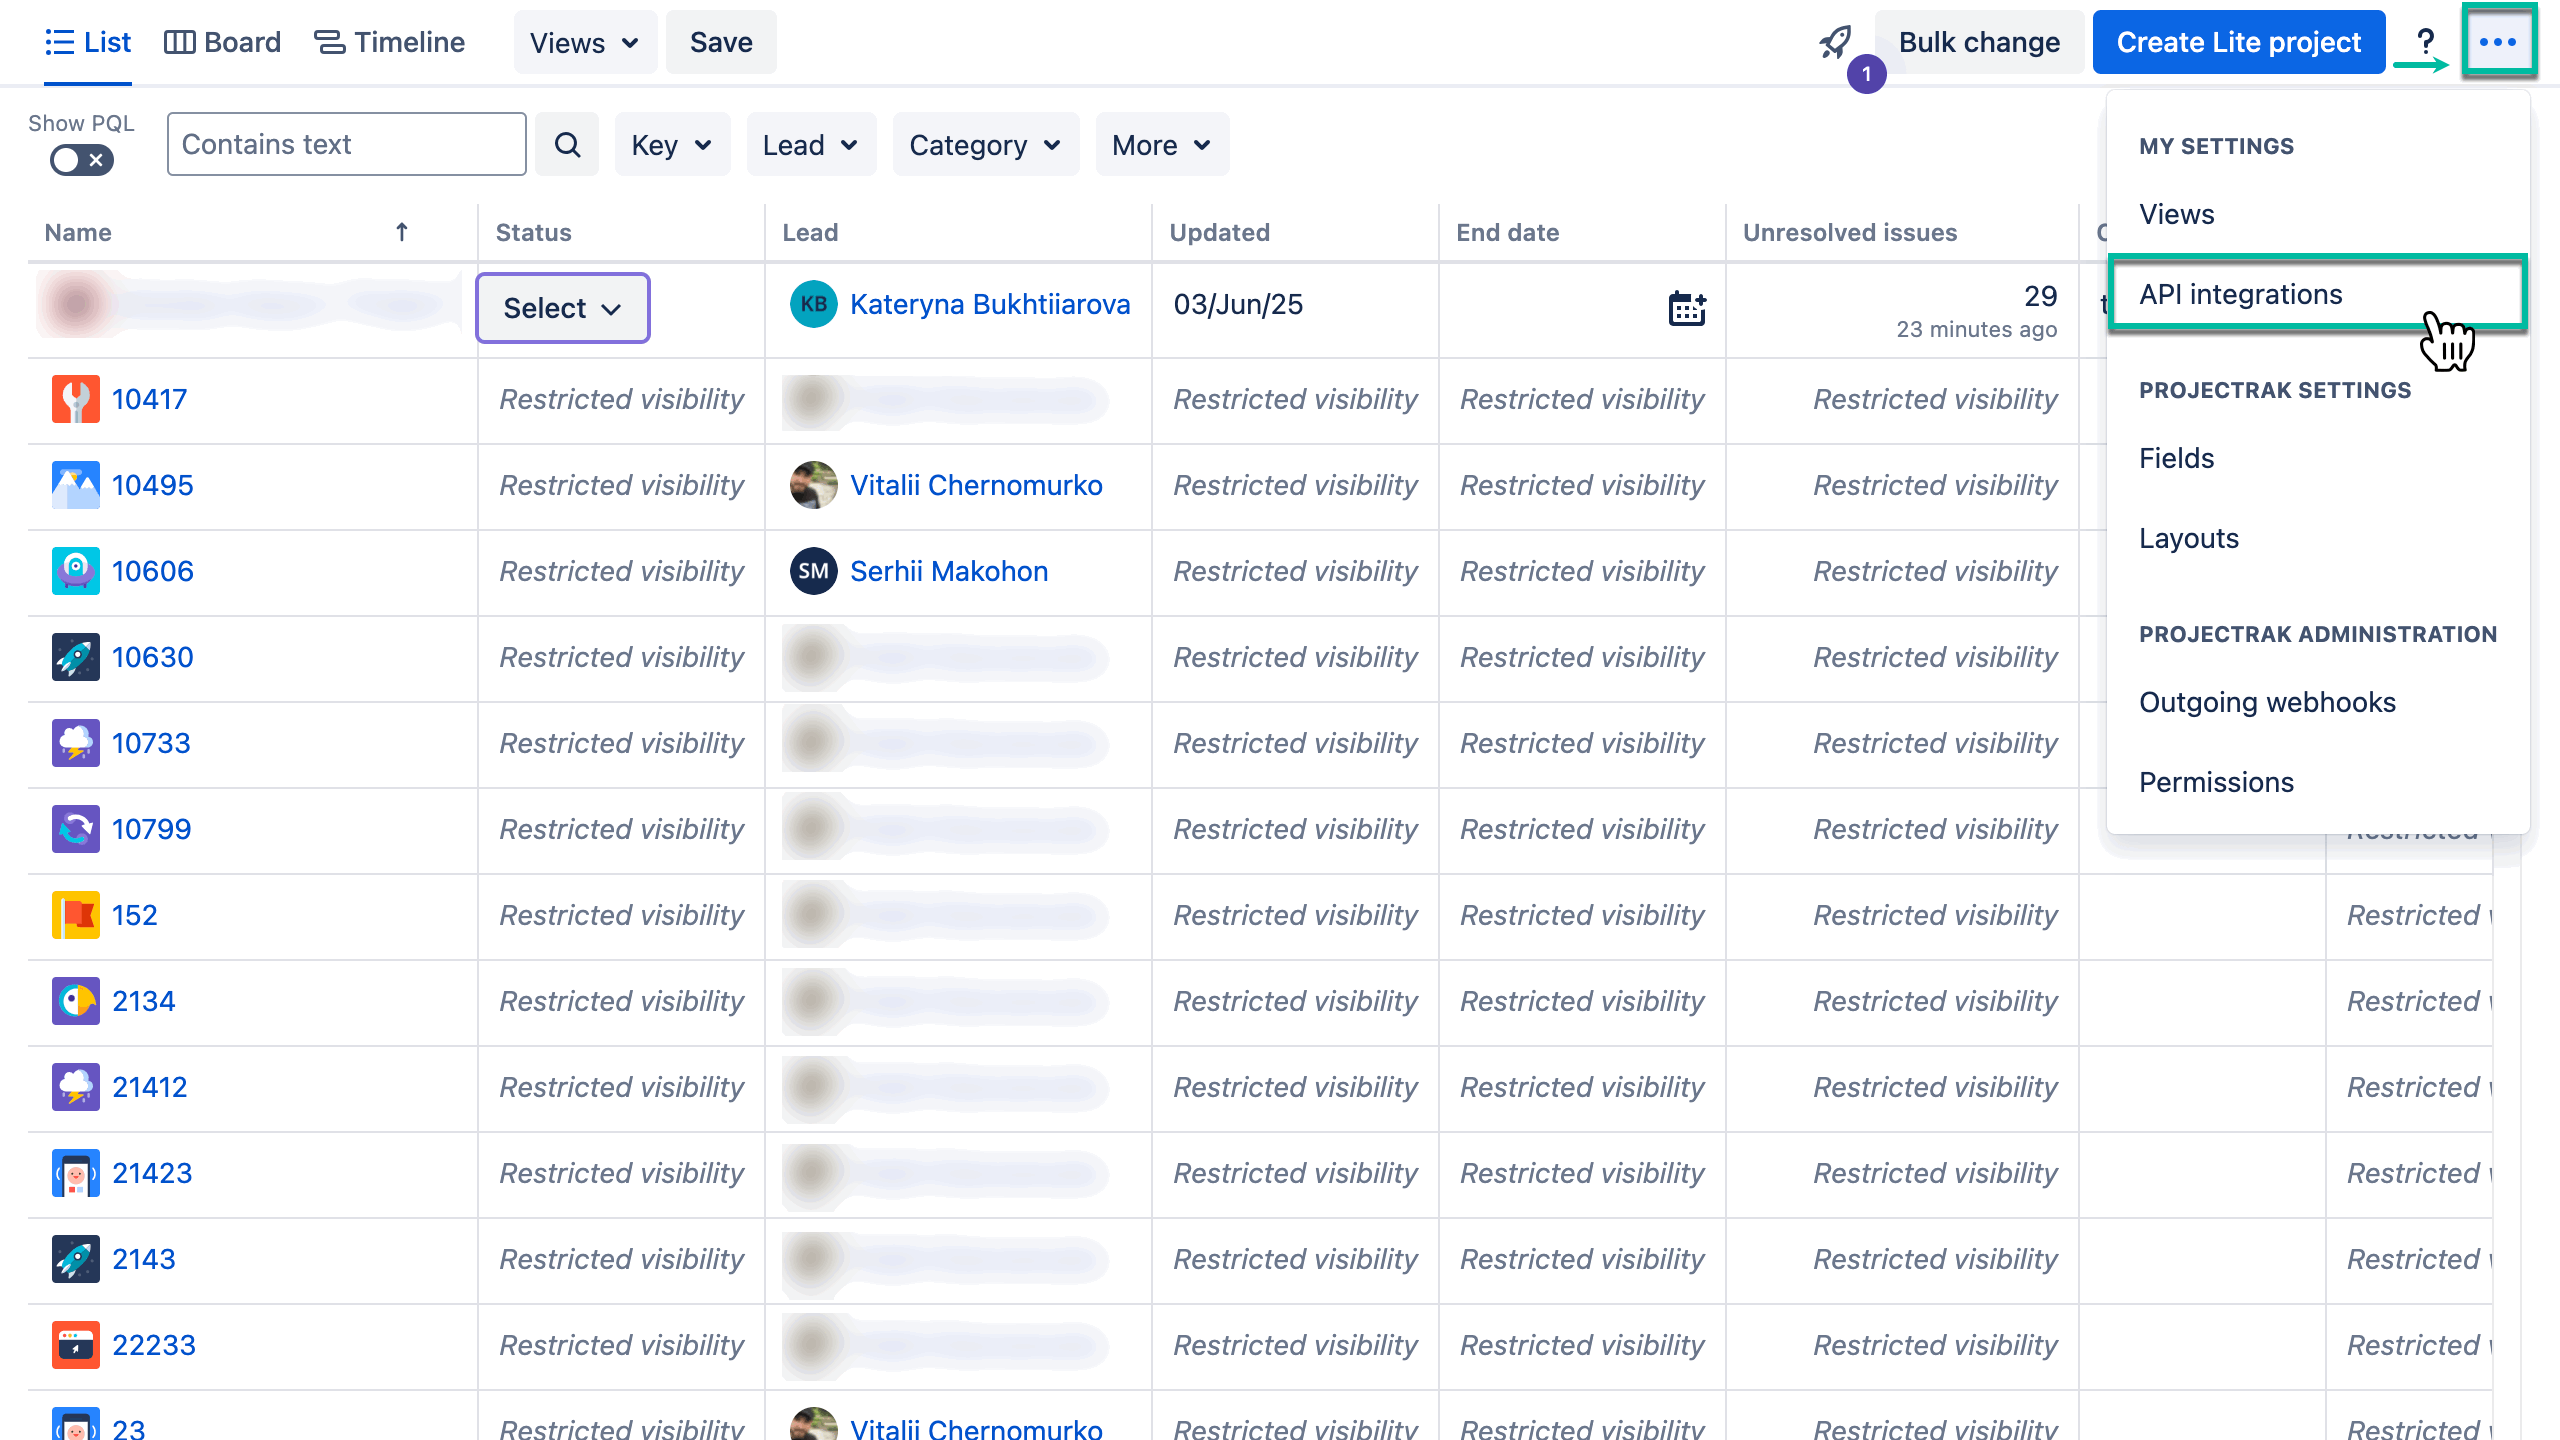Select API integrations from the settings menu

2241,293
